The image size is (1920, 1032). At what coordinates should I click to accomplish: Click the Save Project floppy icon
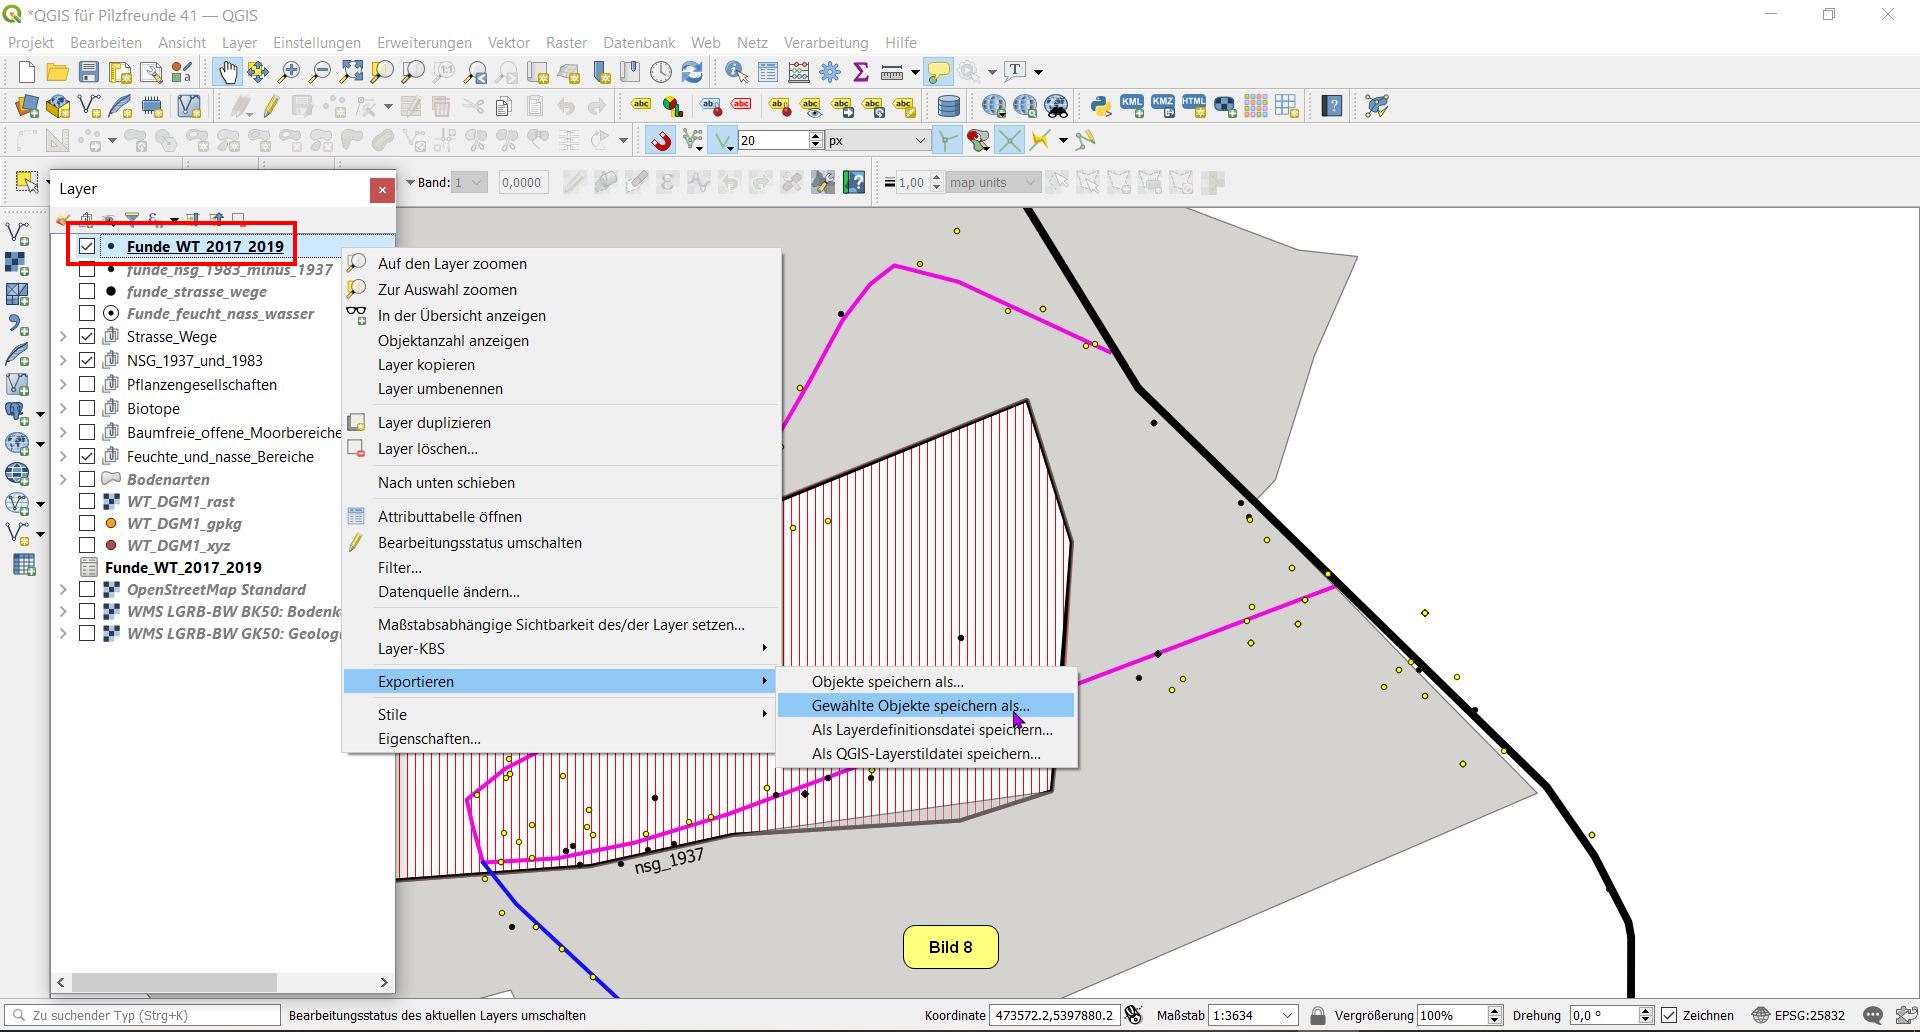pos(89,72)
